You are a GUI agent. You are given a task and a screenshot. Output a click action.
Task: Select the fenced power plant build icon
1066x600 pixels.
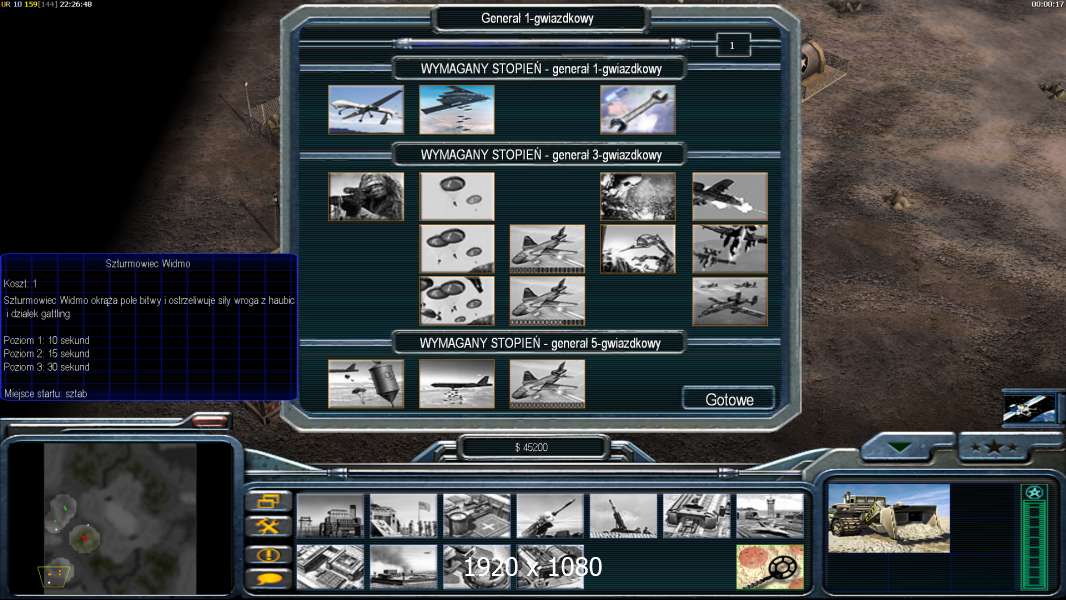(x=330, y=516)
